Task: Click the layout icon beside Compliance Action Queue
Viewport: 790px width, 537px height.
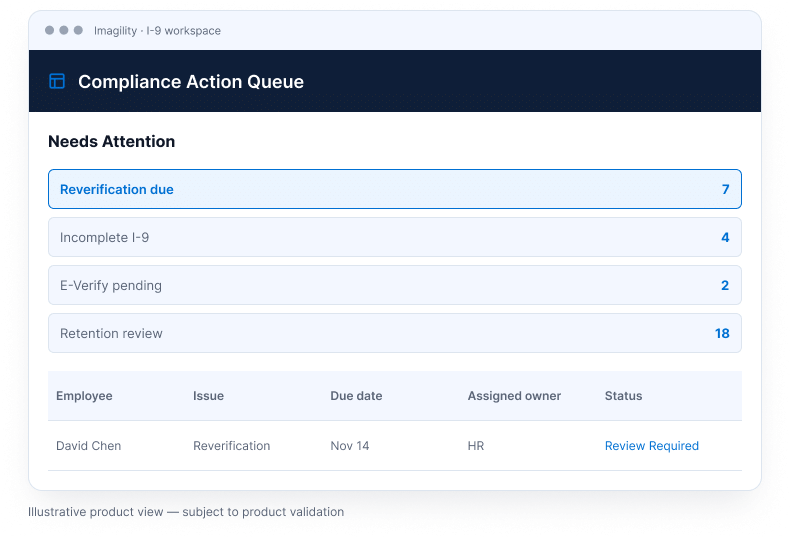Action: [57, 81]
